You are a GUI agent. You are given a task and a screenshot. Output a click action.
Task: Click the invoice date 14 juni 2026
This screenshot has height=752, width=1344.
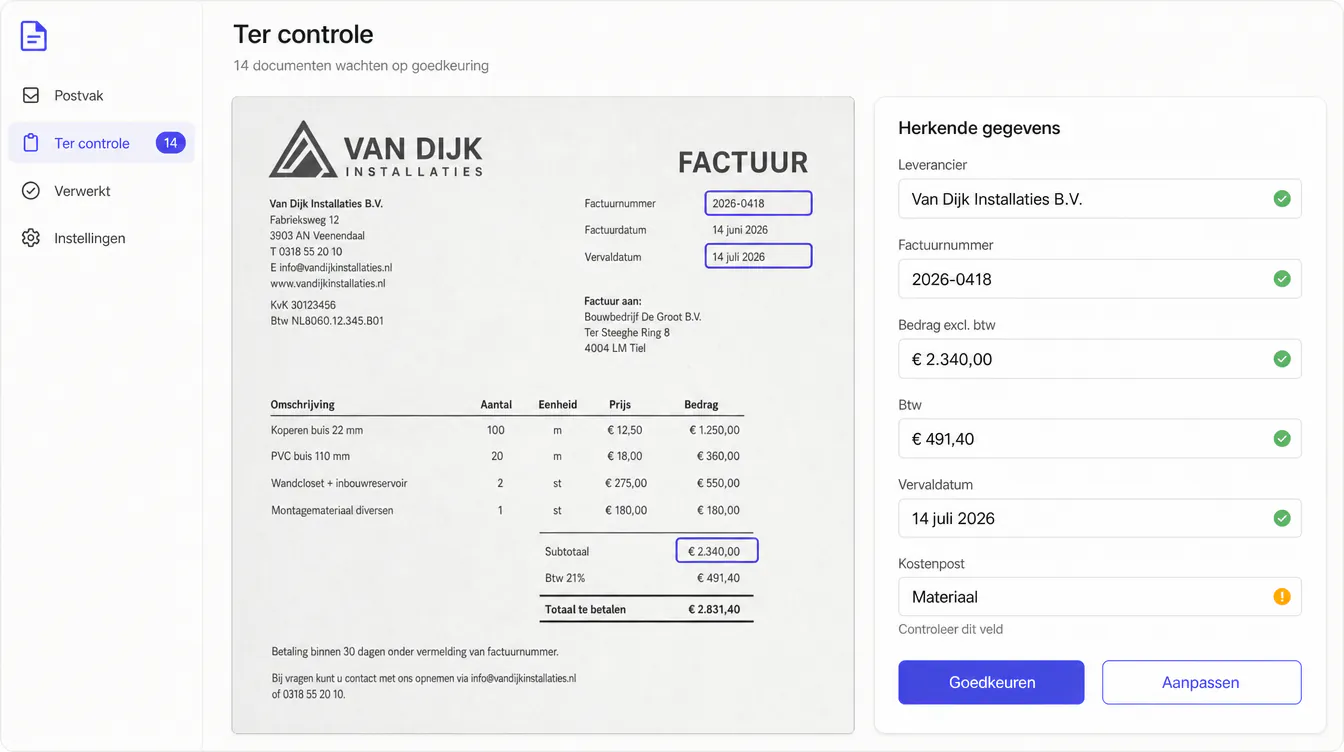click(740, 230)
